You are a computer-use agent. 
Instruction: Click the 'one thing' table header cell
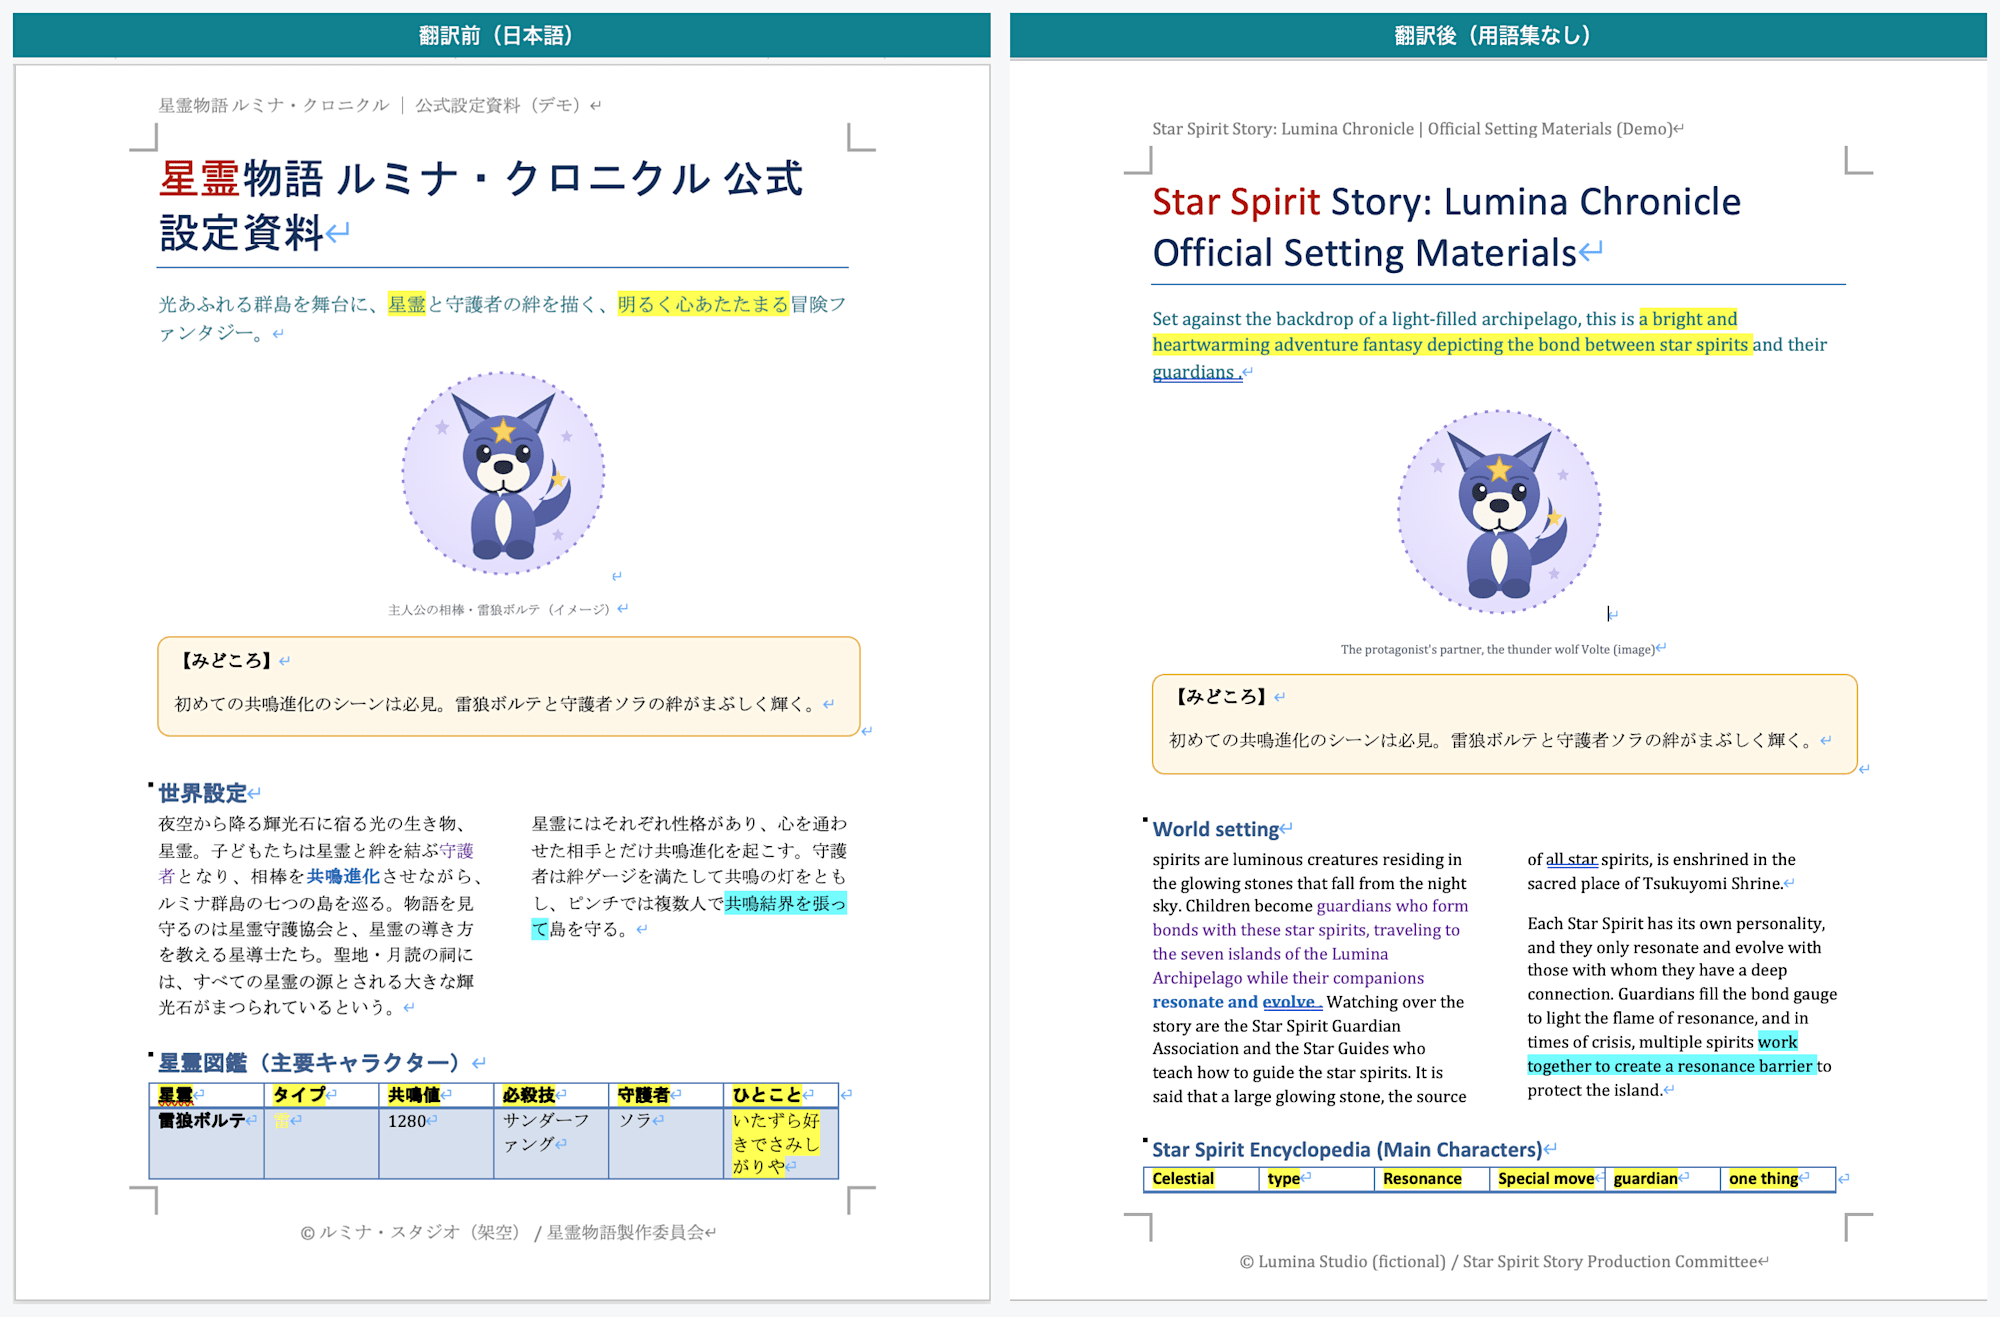(x=1777, y=1179)
